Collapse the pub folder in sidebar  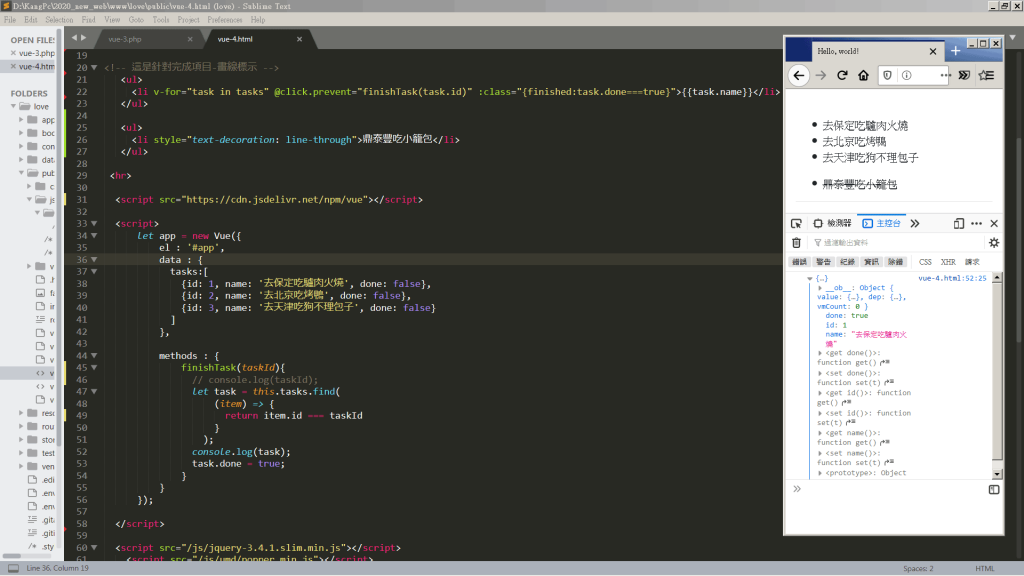tap(21, 173)
